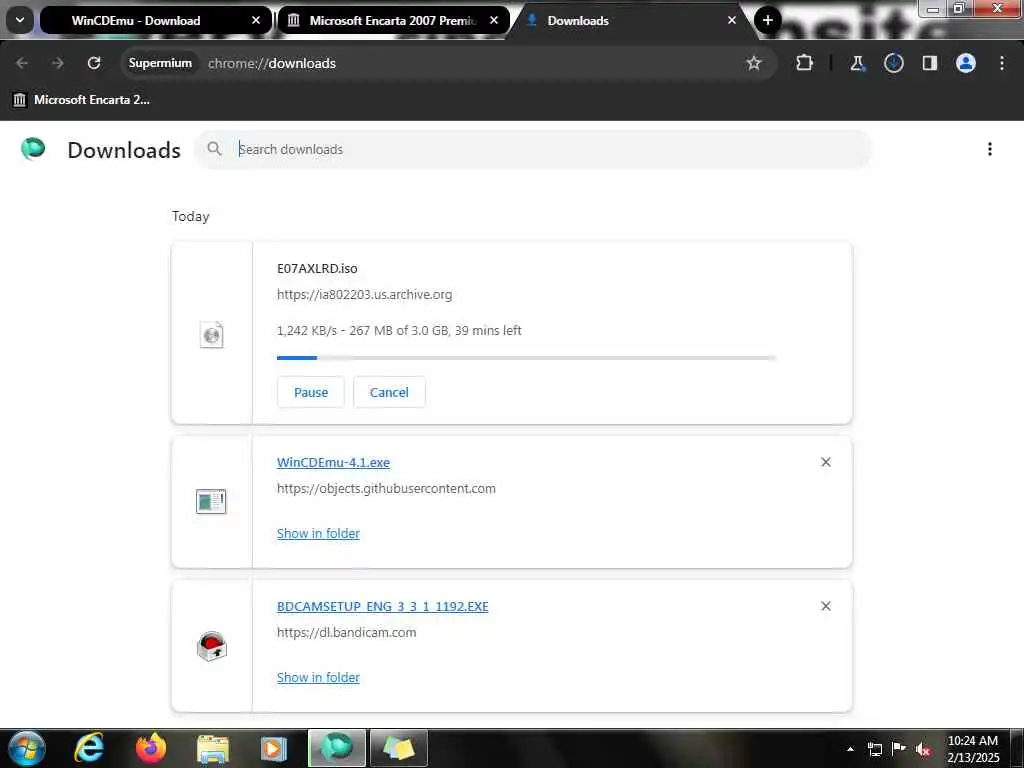Open the tab search dropdown arrow
The width and height of the screenshot is (1024, 768).
pos(20,20)
